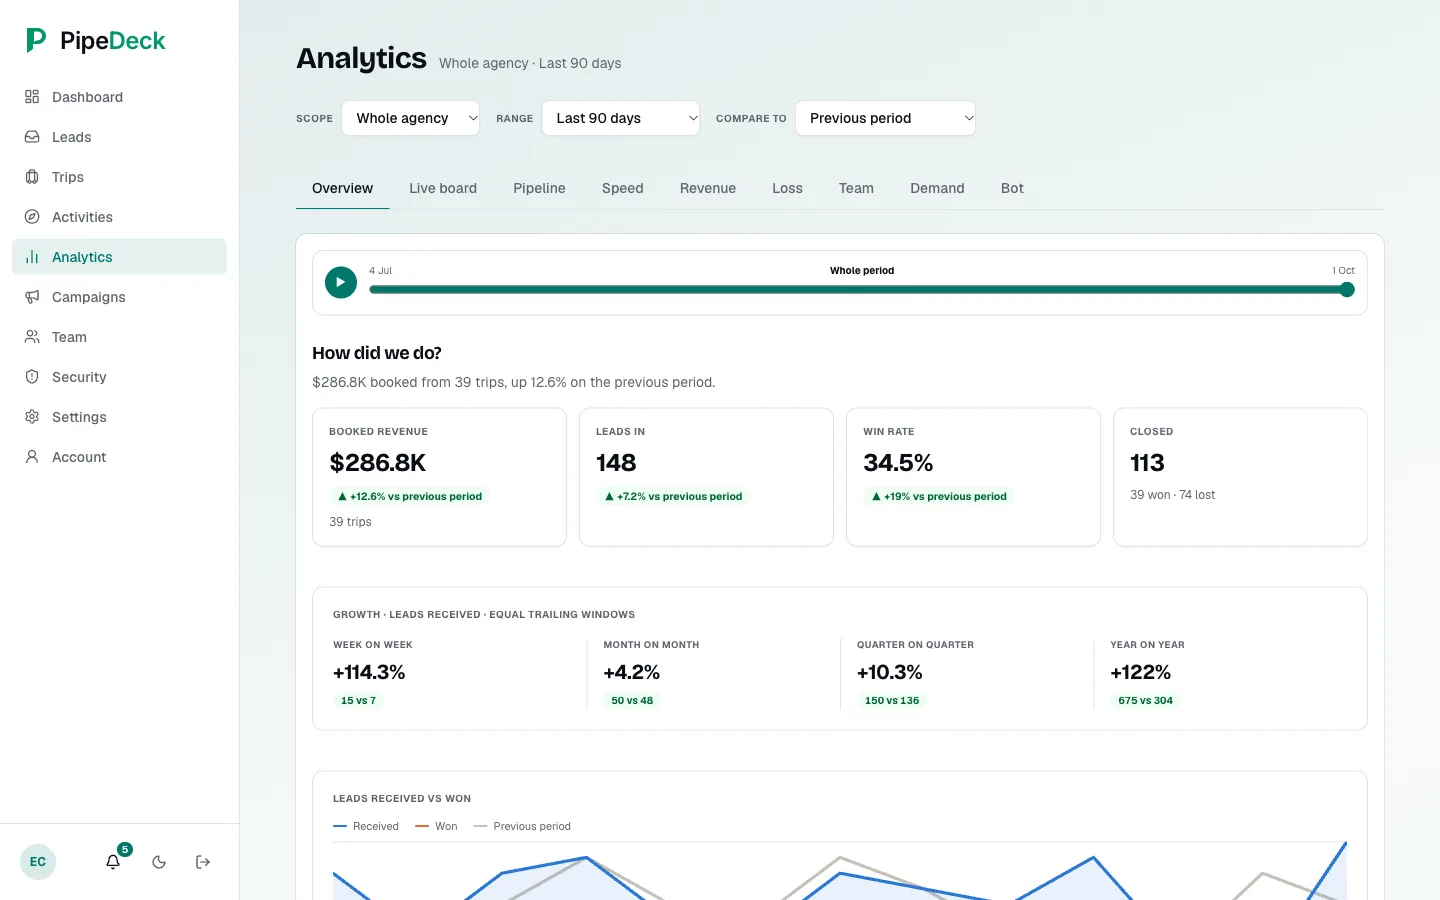Image resolution: width=1440 pixels, height=900 pixels.
Task: Open Team people icon in sidebar
Action: (32, 337)
